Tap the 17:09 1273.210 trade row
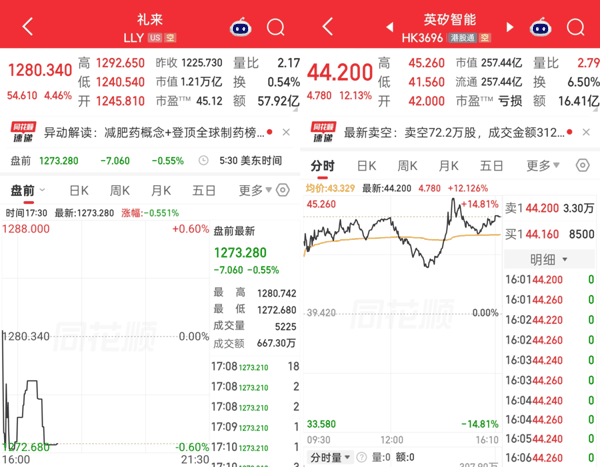The height and width of the screenshot is (467, 600). coord(255,426)
